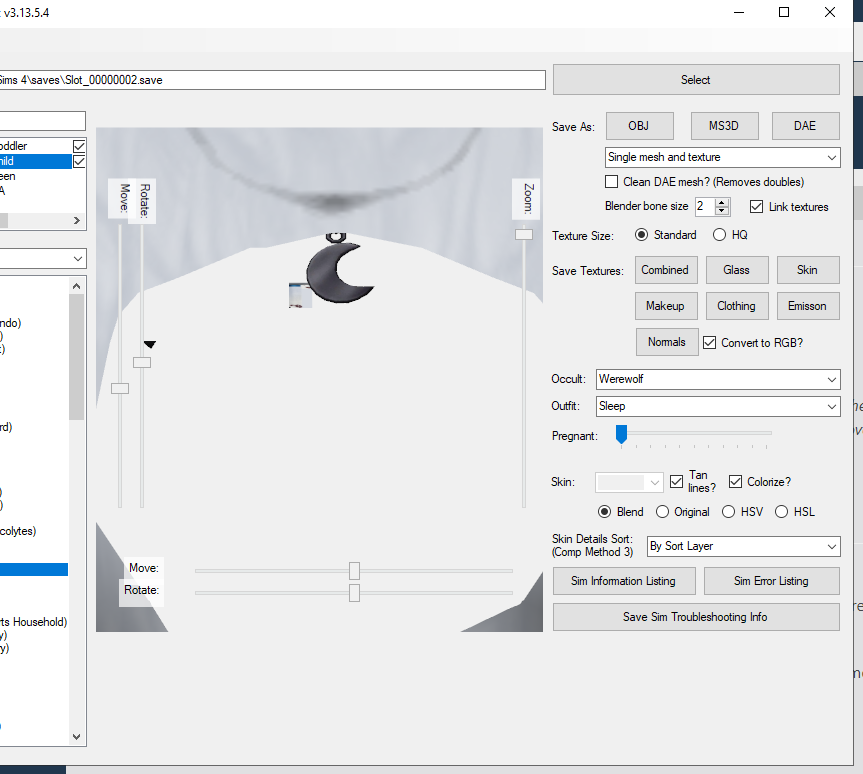
Task: Toggle the Tan lines checkbox
Action: click(x=676, y=481)
